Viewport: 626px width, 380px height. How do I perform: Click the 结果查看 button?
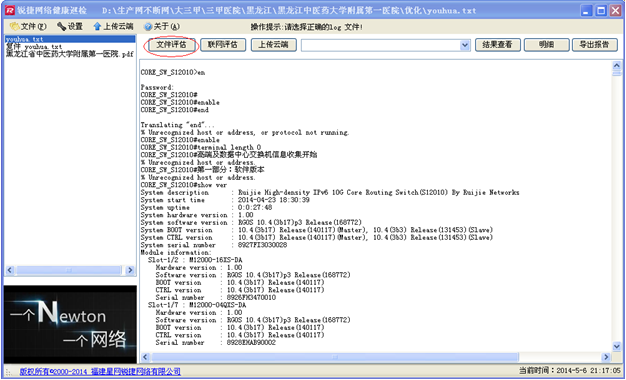coord(497,45)
